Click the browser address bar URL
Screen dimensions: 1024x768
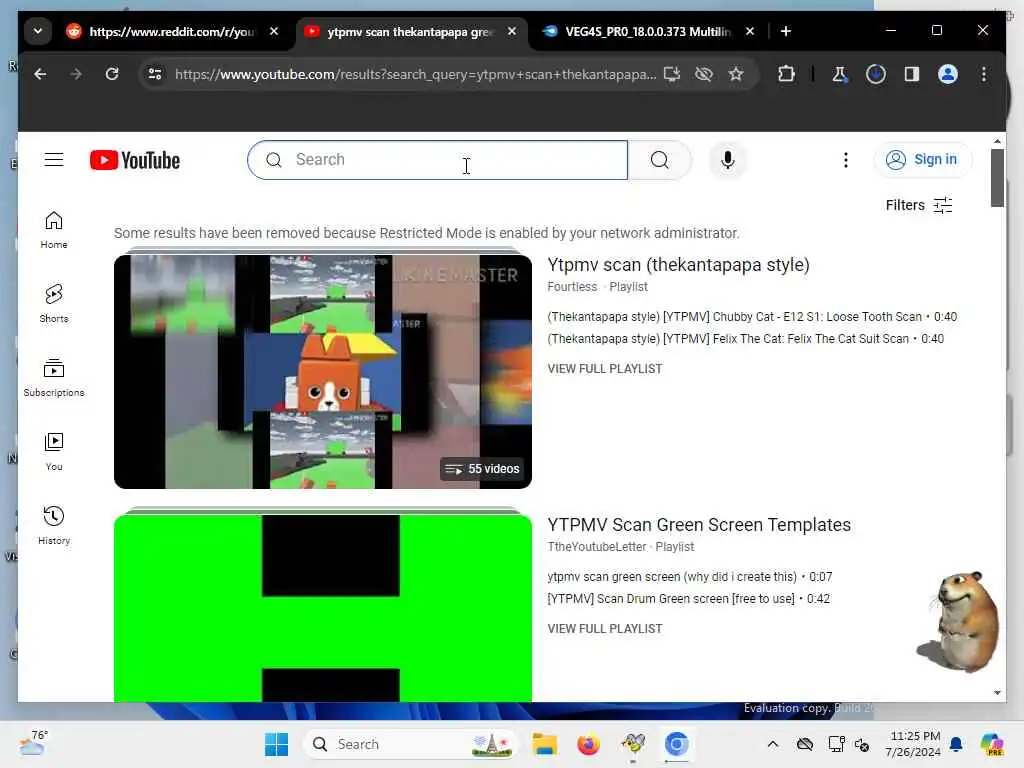pyautogui.click(x=415, y=74)
